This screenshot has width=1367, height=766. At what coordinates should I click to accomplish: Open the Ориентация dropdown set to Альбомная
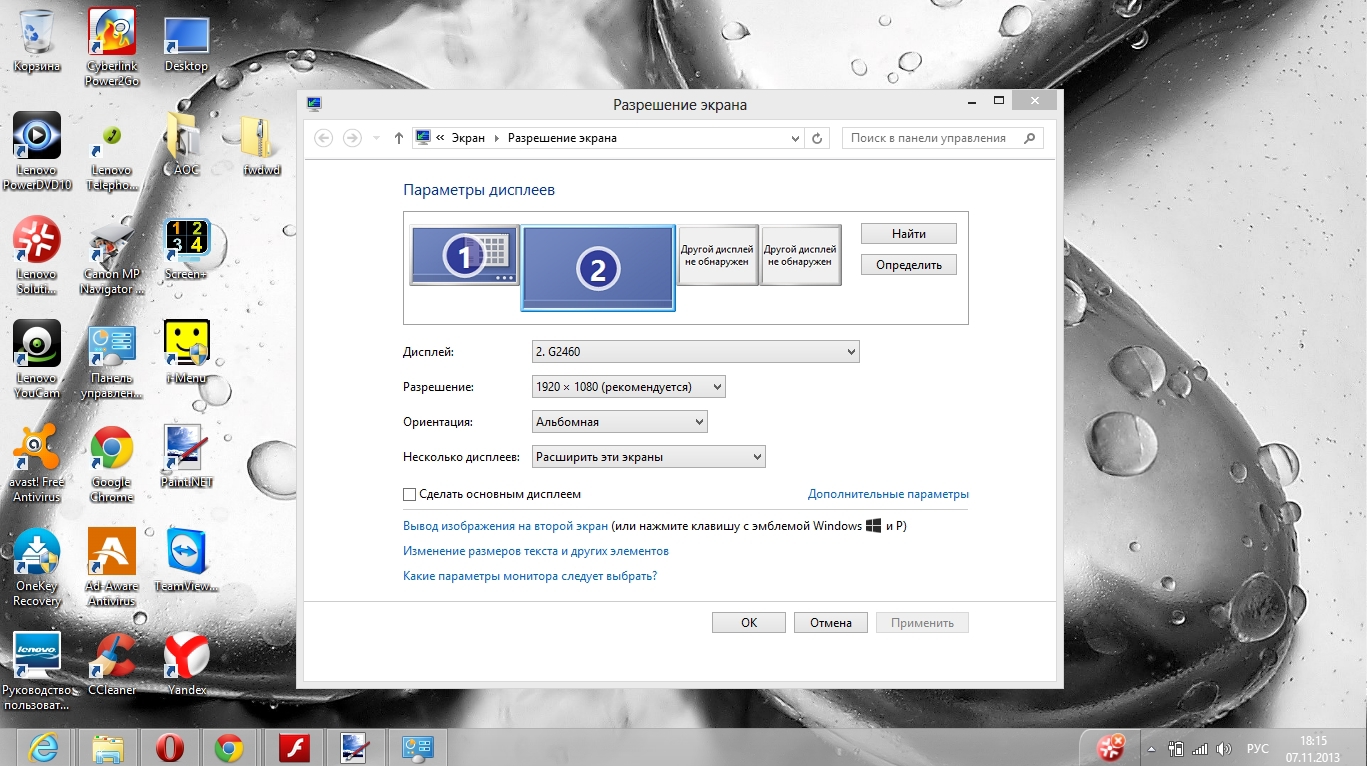pos(620,422)
